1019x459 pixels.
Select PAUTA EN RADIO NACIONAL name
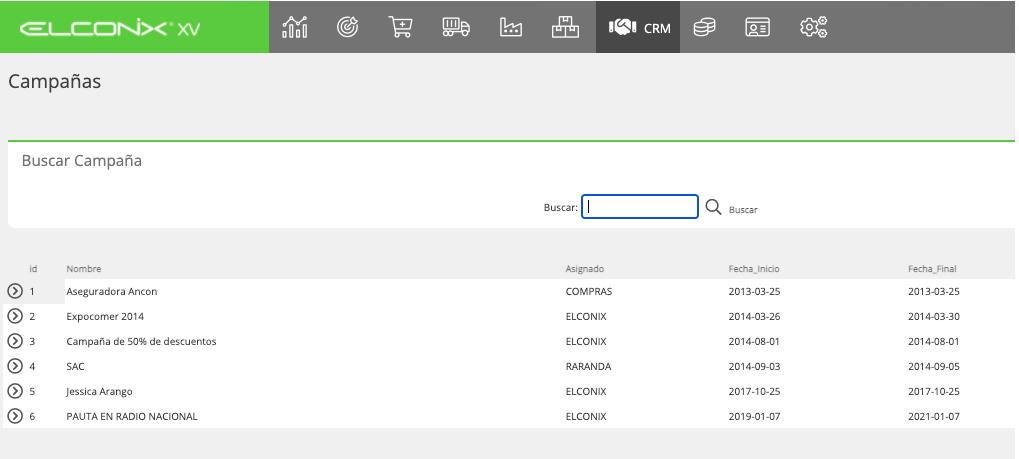132,416
